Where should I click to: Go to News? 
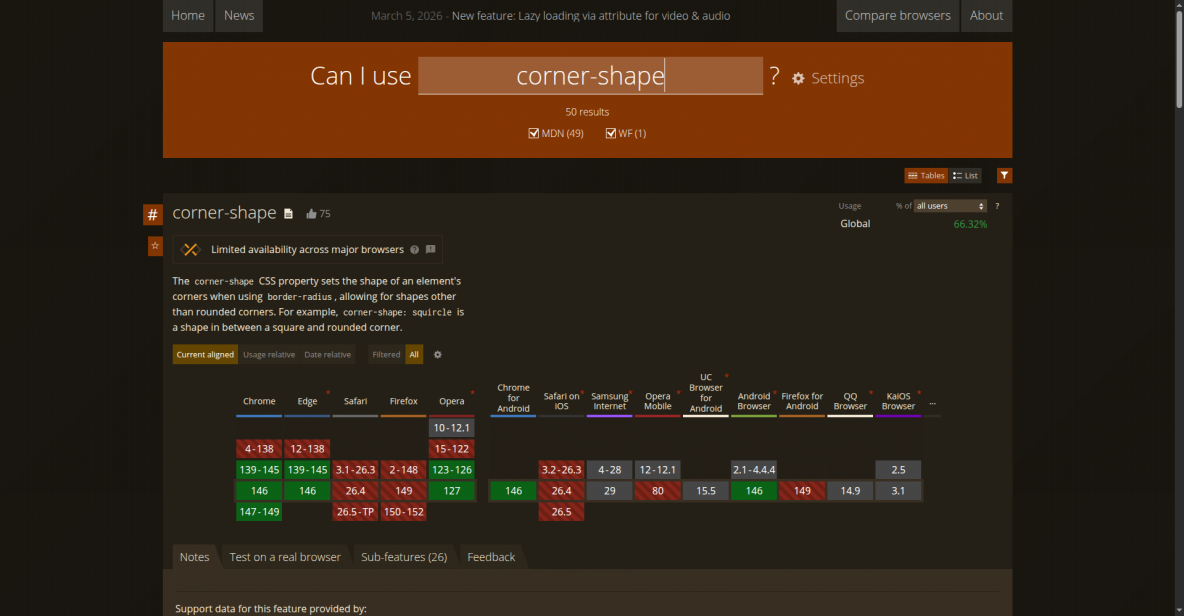tap(239, 16)
